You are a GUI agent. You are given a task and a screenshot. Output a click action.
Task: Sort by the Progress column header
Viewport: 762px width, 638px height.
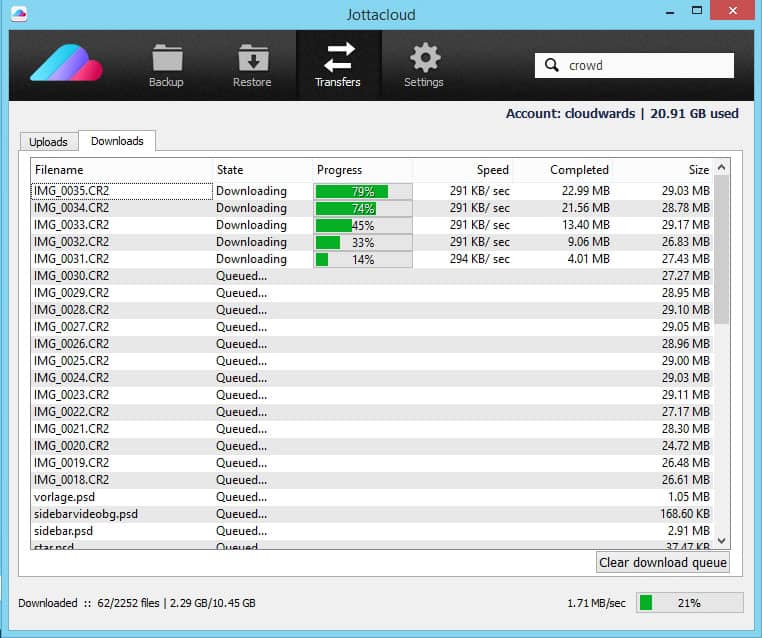363,170
